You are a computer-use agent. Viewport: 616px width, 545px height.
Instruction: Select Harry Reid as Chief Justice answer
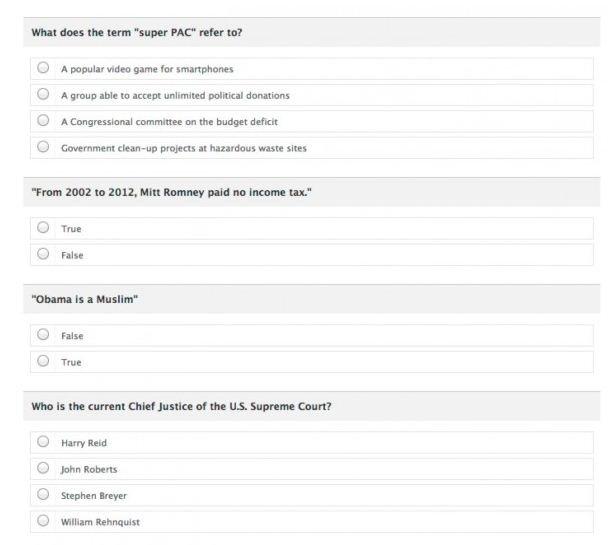coord(43,442)
